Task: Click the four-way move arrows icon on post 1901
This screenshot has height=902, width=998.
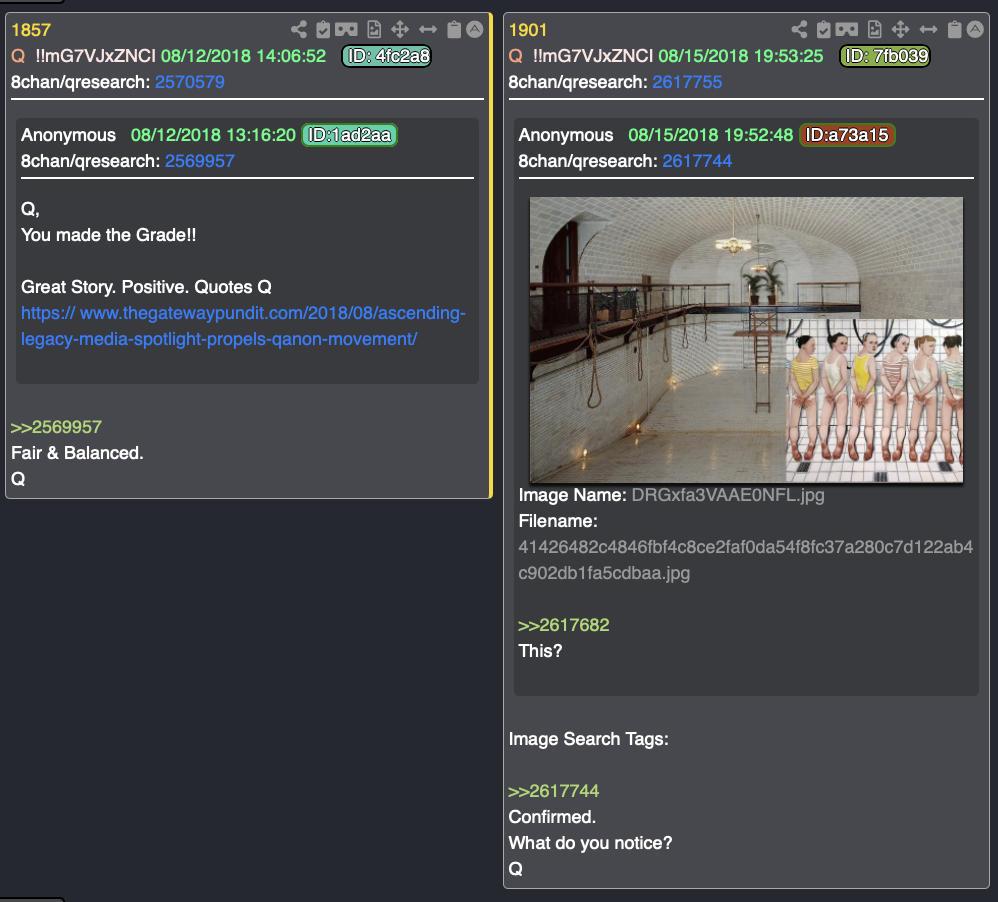Action: pyautogui.click(x=900, y=29)
